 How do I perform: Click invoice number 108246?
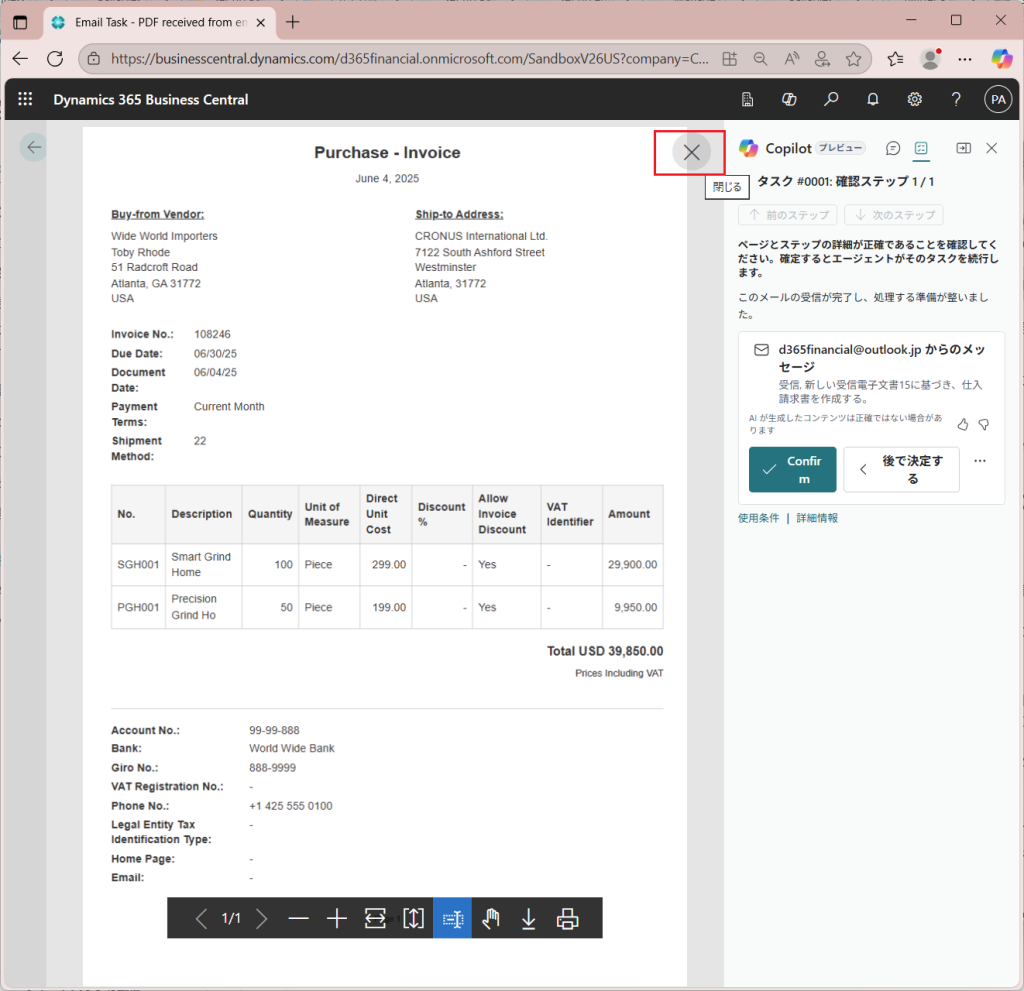point(212,334)
